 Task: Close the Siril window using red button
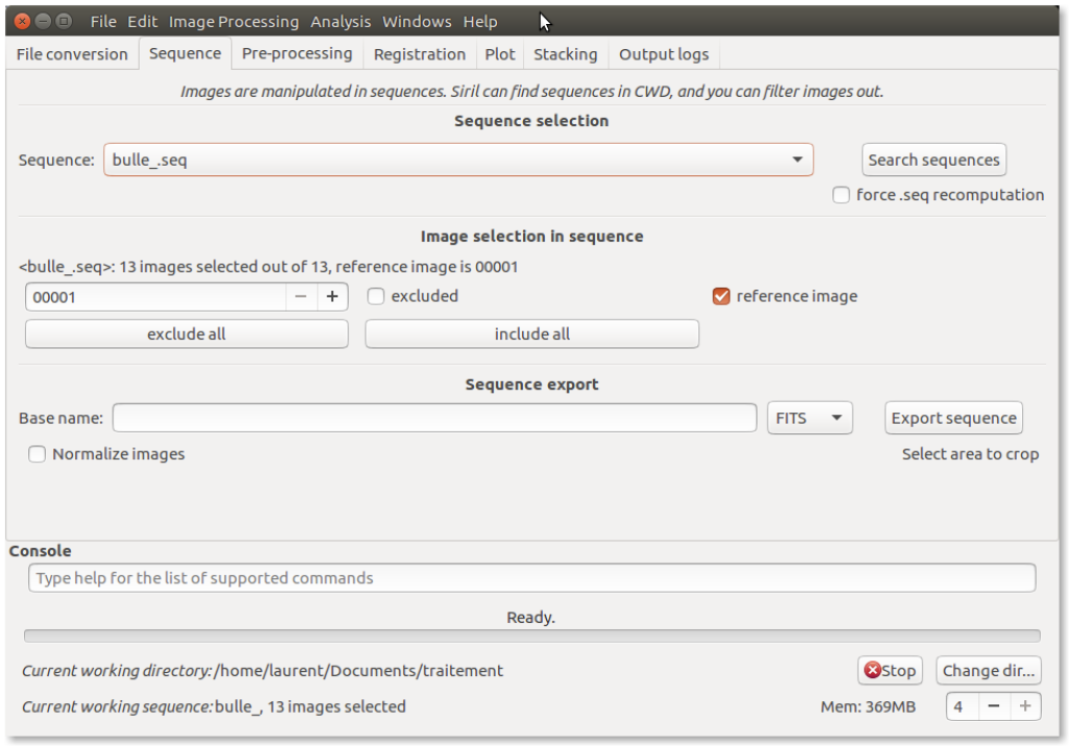pos(22,21)
